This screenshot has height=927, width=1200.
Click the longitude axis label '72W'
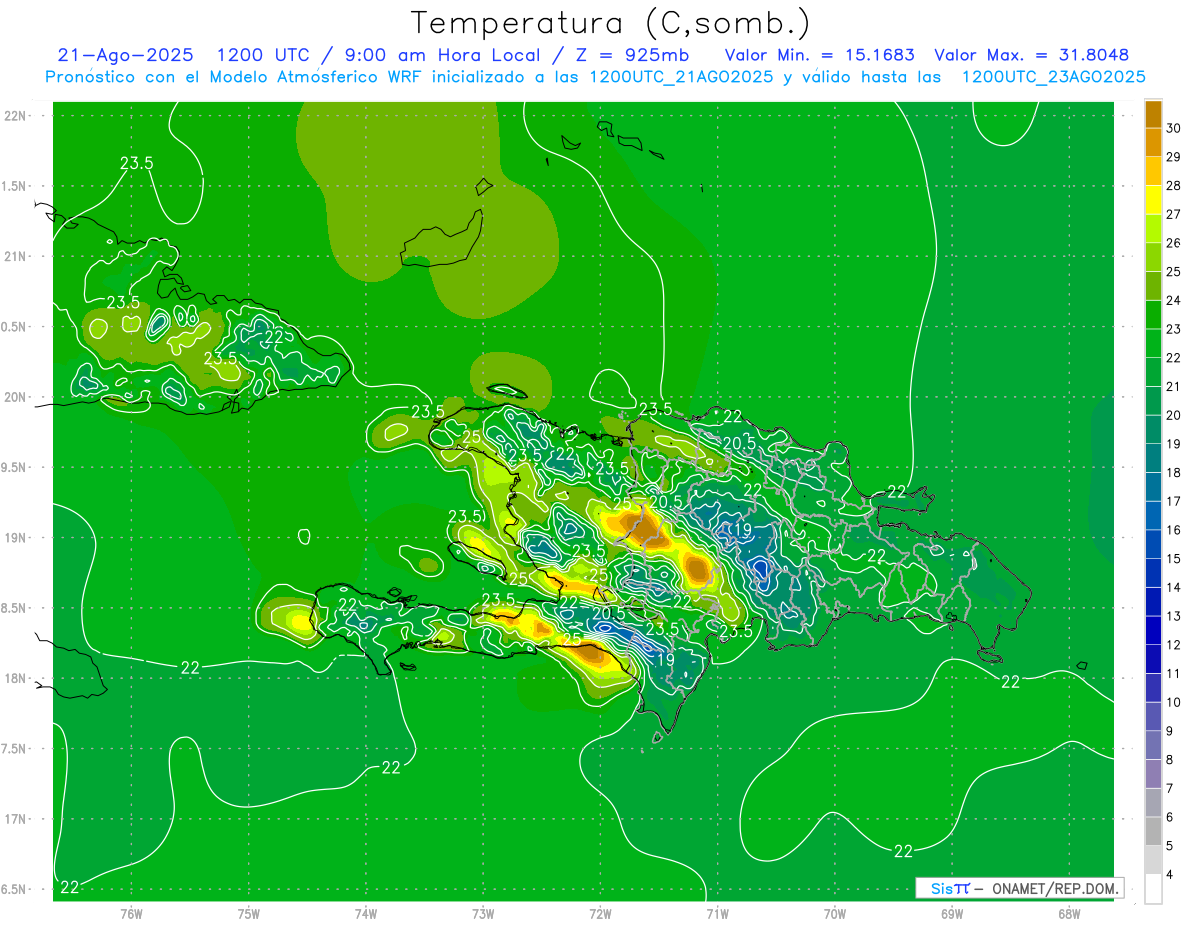tap(600, 914)
